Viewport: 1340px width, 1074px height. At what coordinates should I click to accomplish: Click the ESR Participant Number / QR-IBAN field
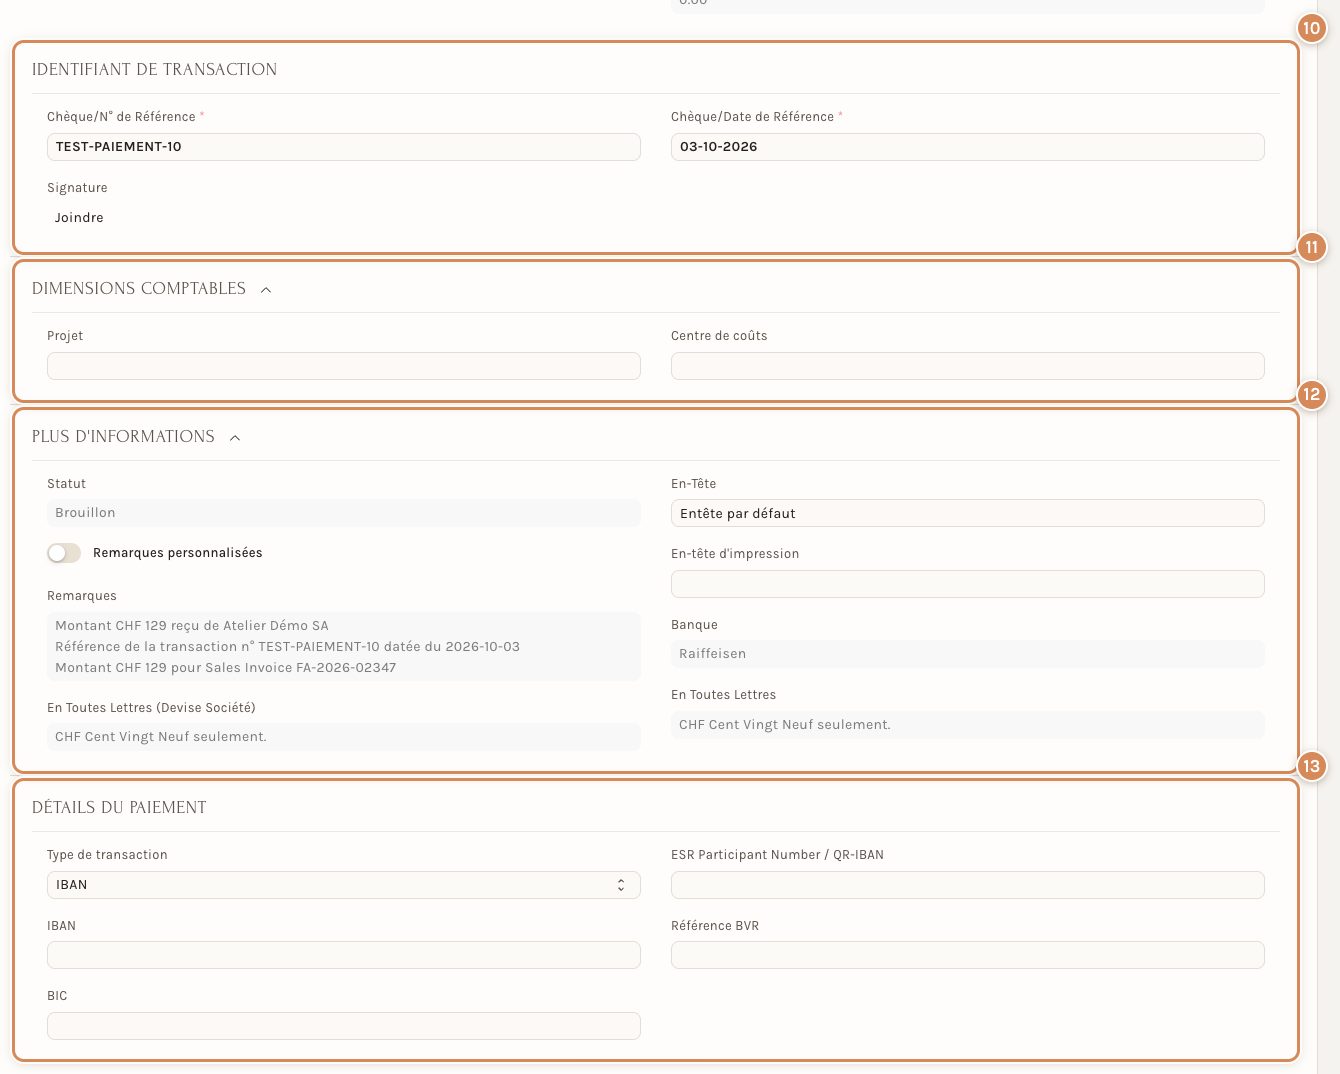pyautogui.click(x=967, y=885)
